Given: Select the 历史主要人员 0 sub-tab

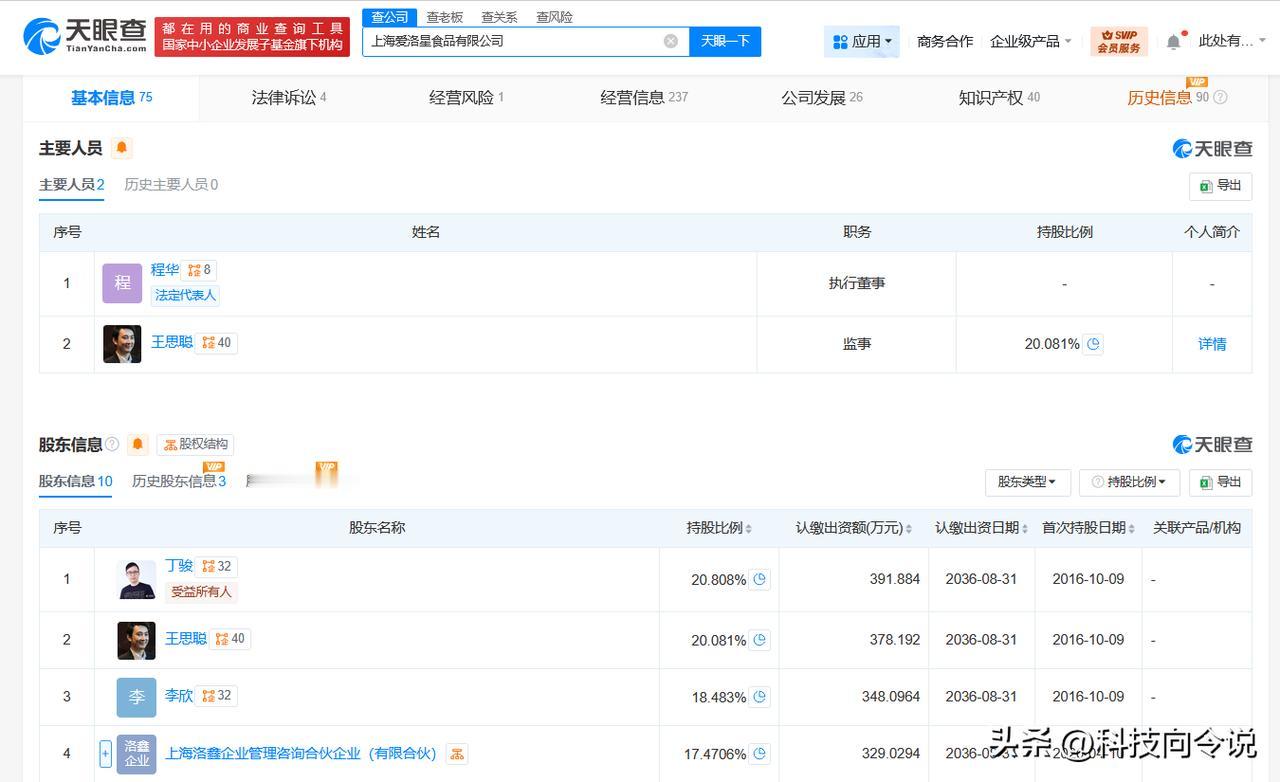Looking at the screenshot, I should [171, 185].
